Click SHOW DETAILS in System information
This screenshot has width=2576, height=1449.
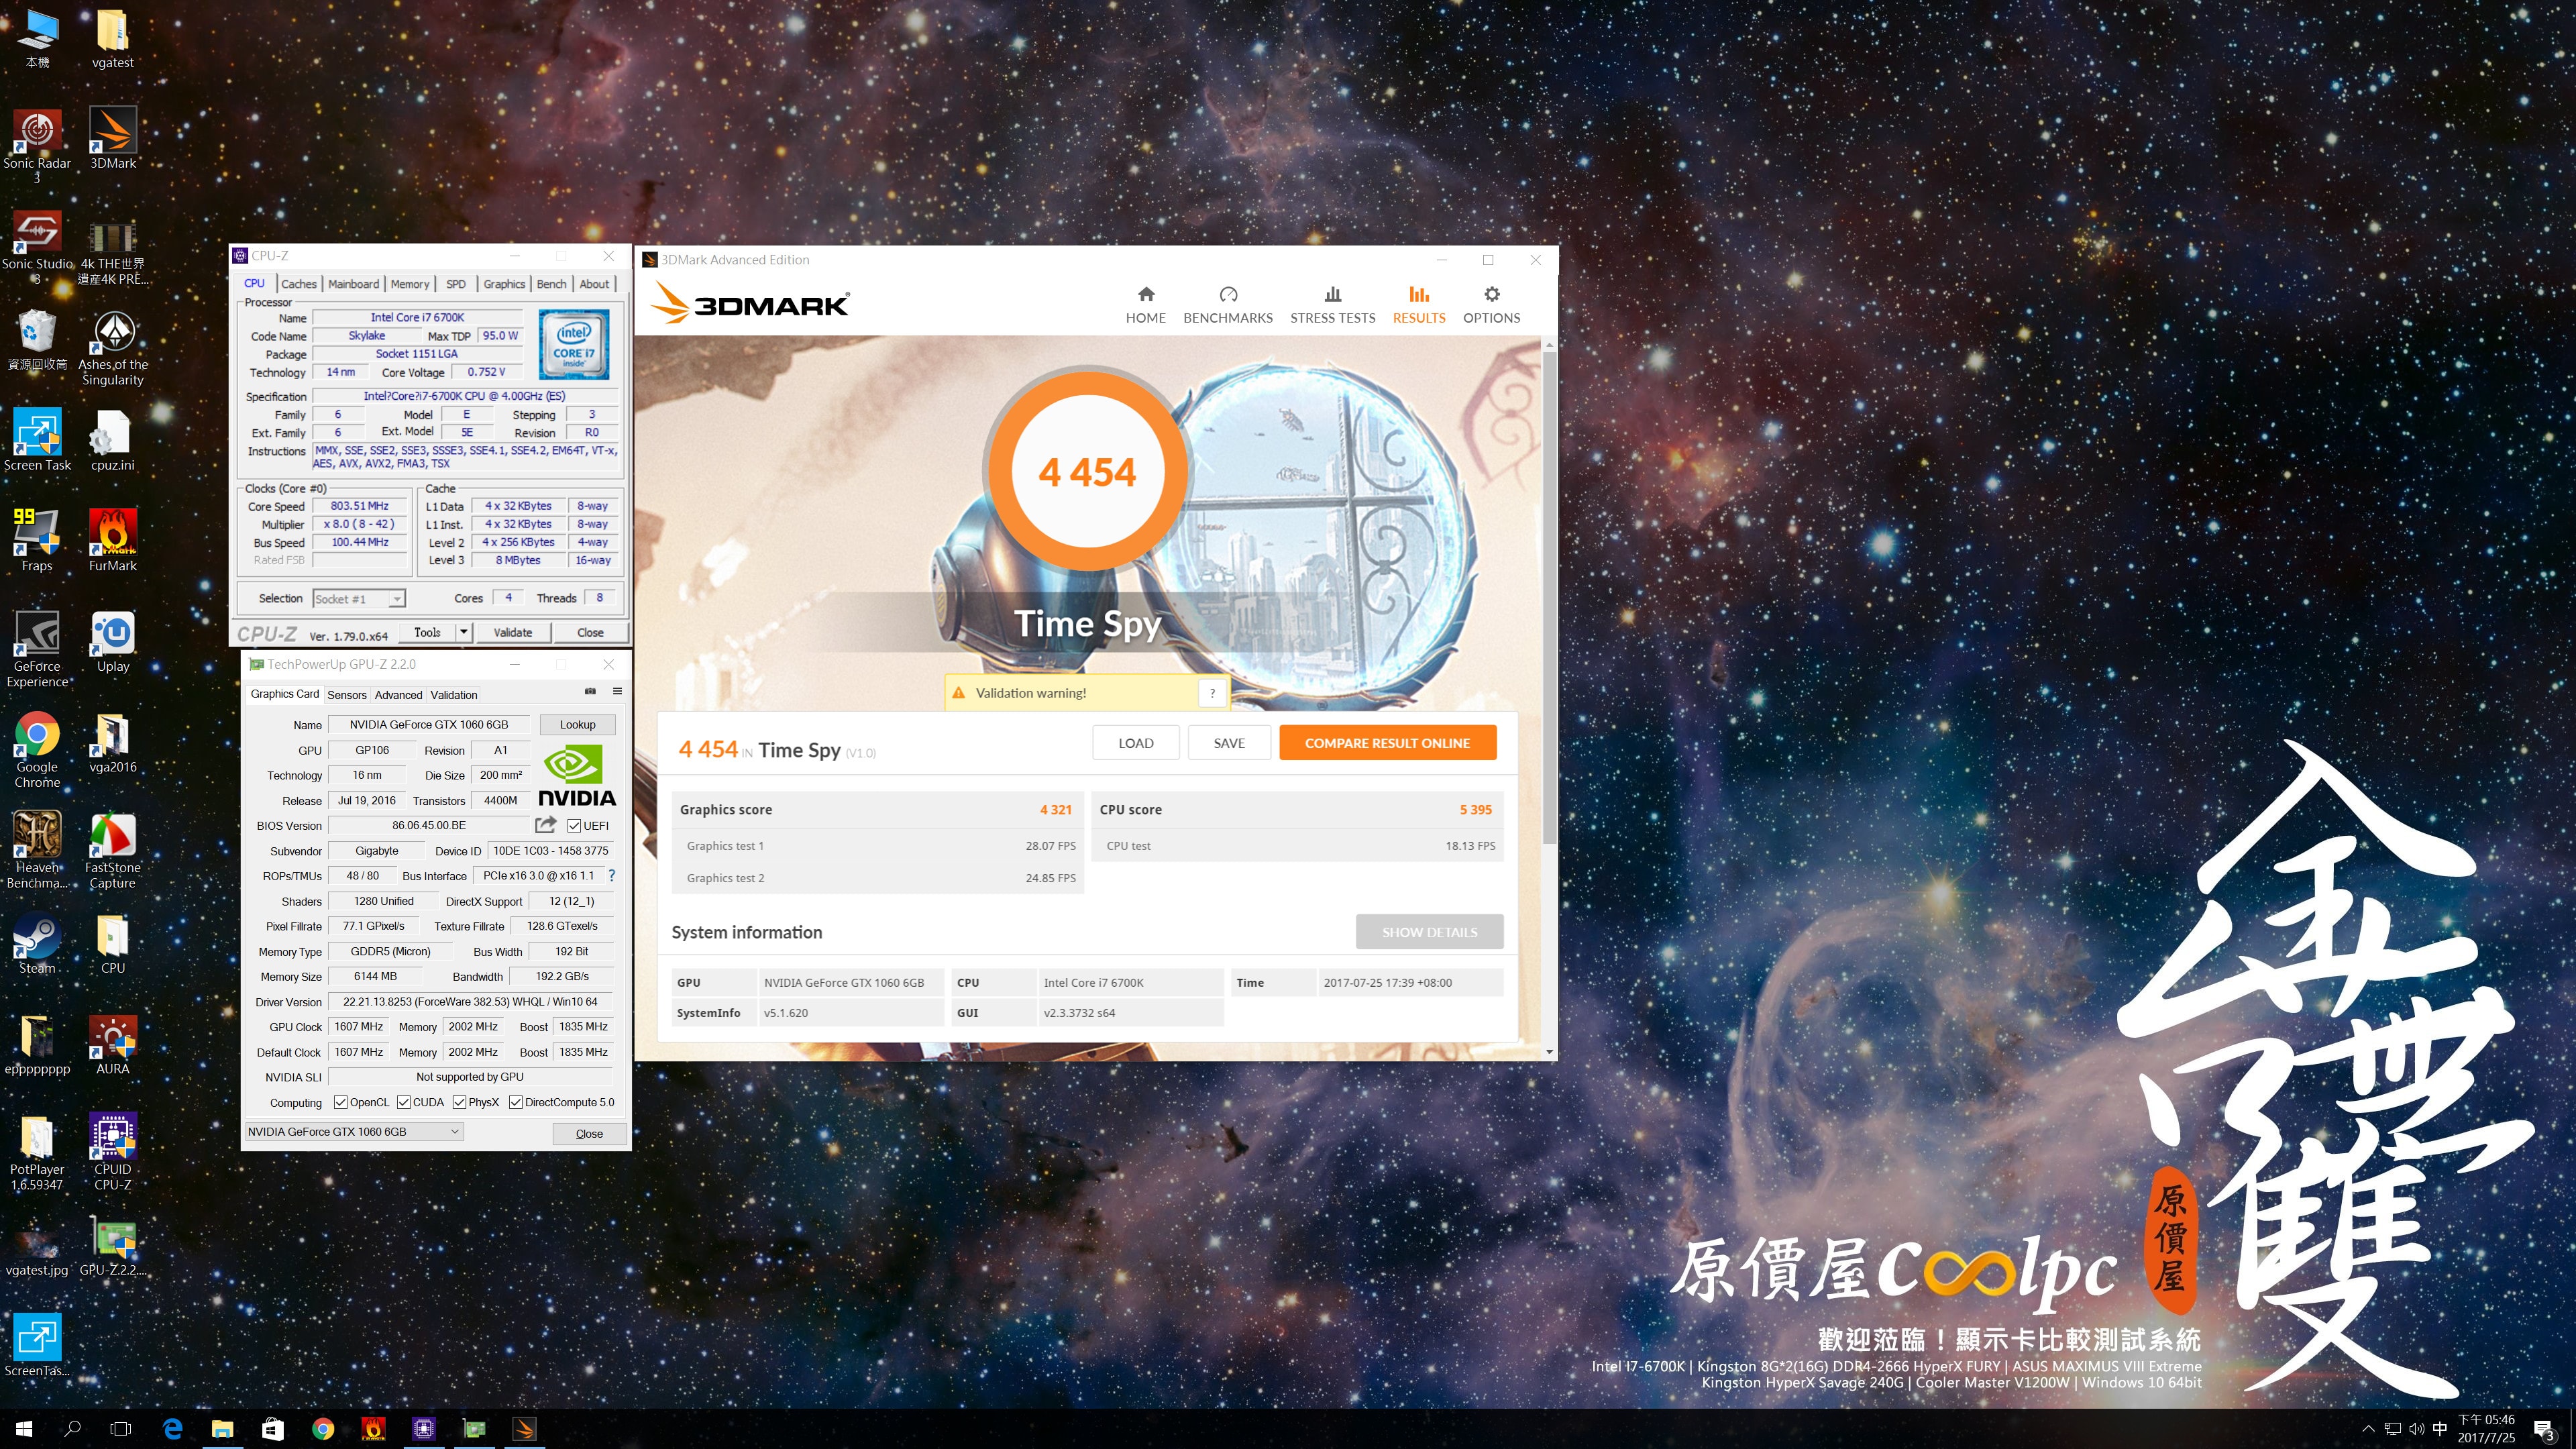pos(1429,932)
